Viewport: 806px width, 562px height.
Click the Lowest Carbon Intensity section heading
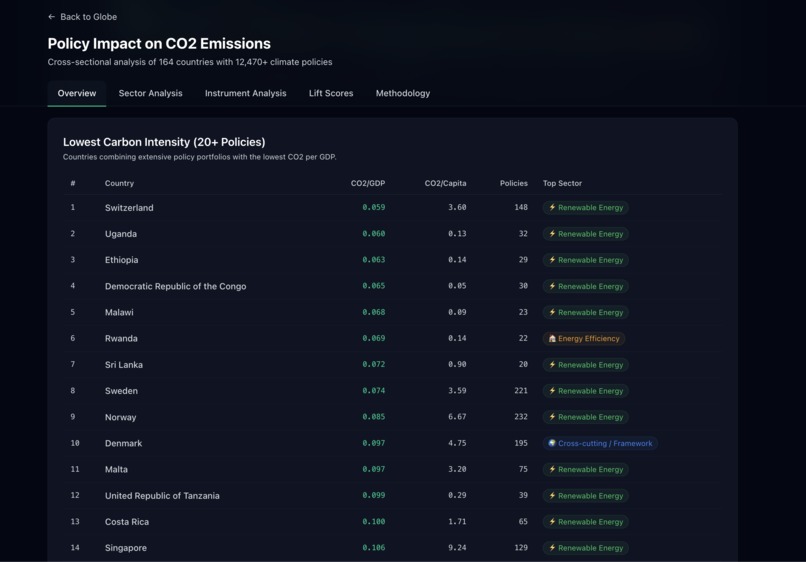[x=164, y=142]
